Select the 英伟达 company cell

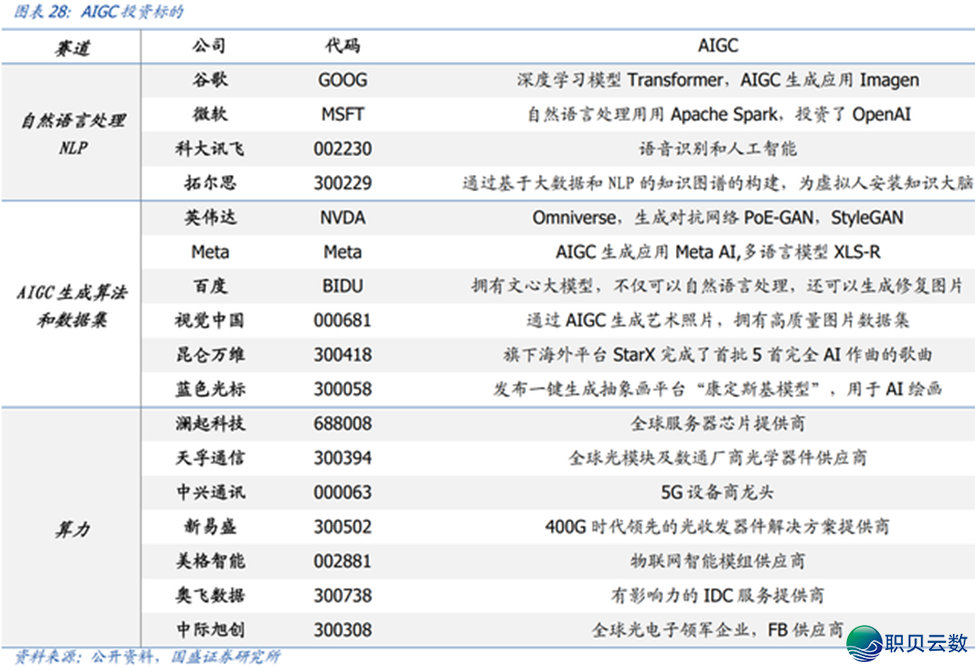pos(209,218)
